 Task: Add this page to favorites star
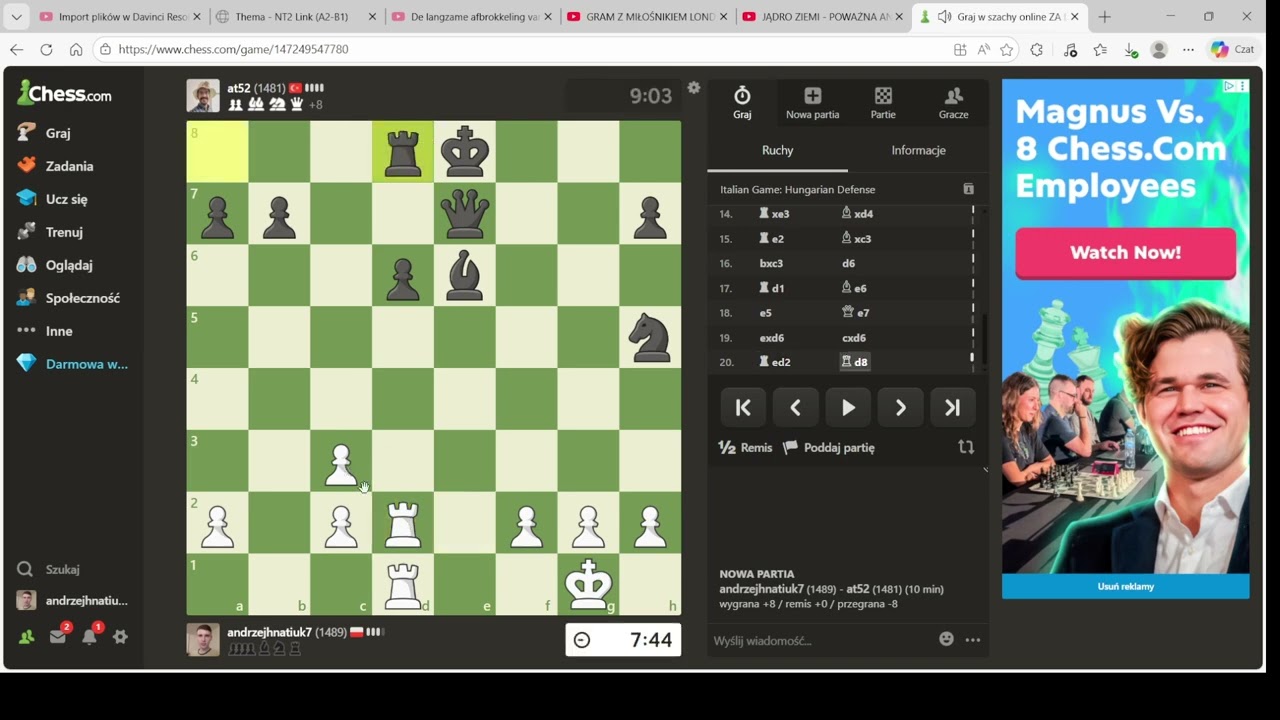pos(1007,50)
